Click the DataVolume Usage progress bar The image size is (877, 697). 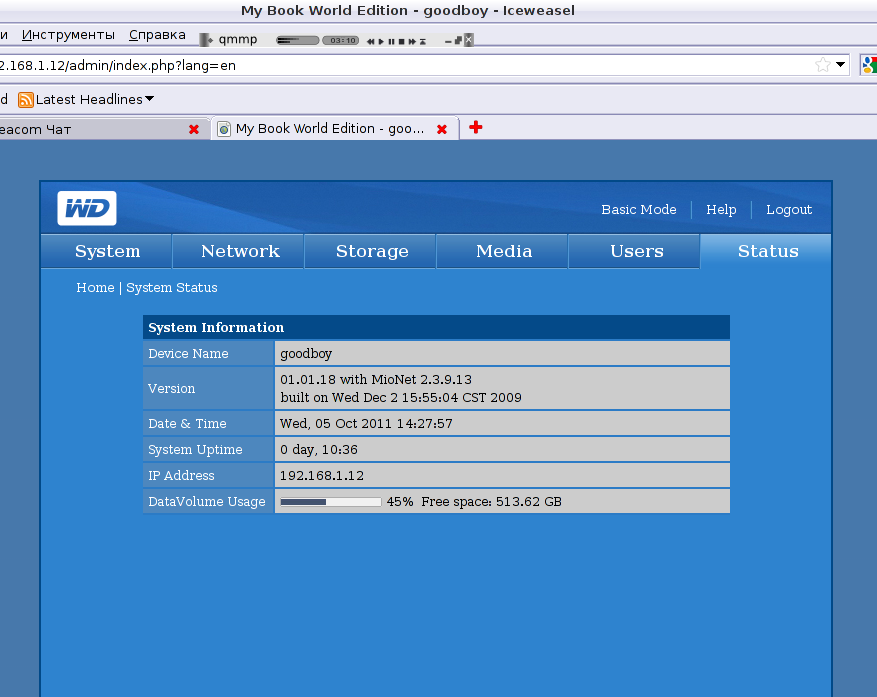click(x=331, y=502)
